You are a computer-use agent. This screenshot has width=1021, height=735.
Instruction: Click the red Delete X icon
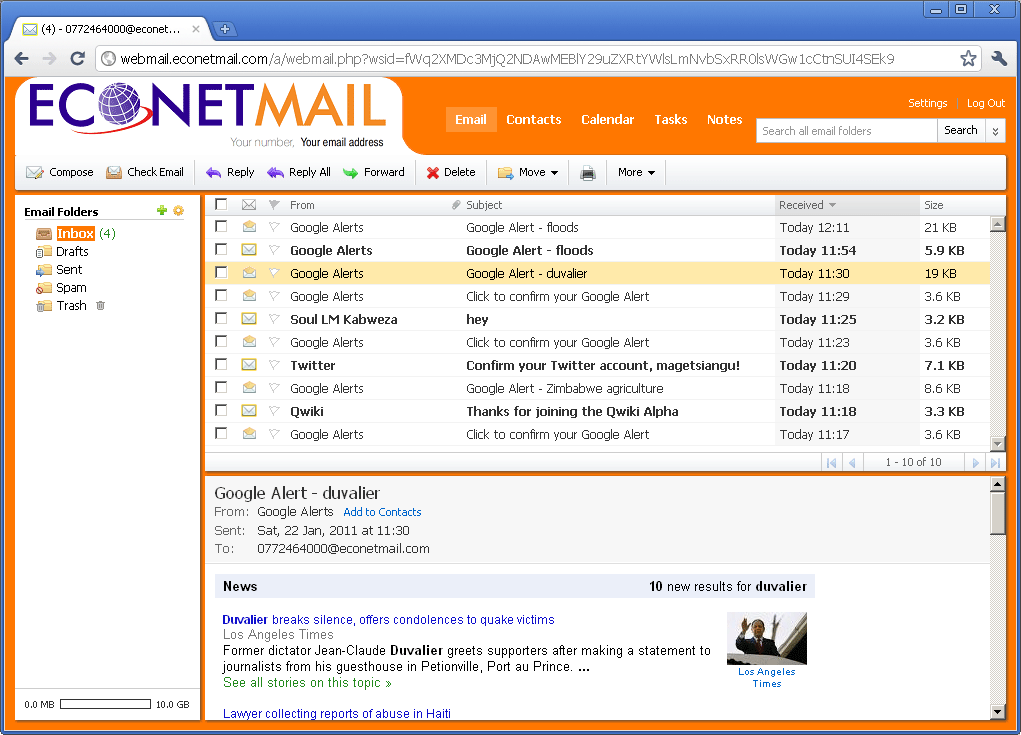click(433, 173)
